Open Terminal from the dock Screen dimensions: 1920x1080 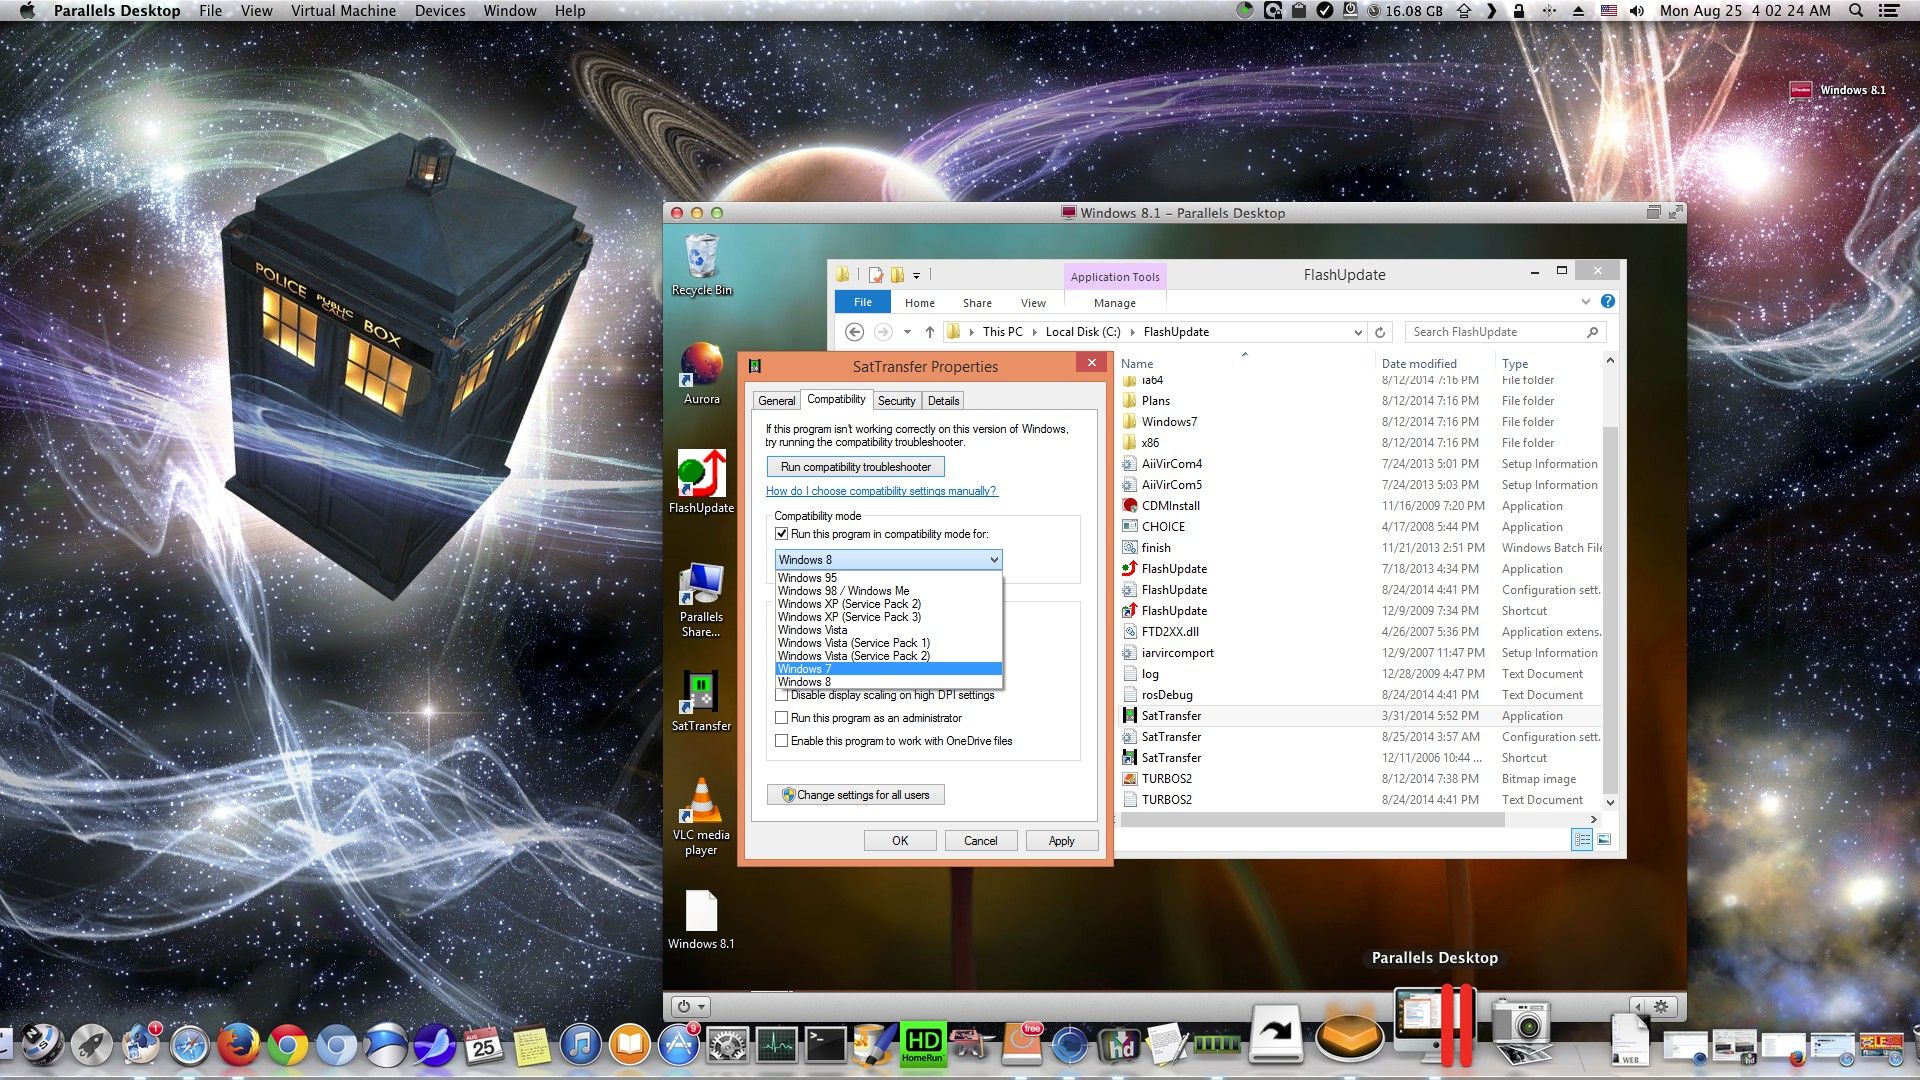click(x=826, y=1046)
